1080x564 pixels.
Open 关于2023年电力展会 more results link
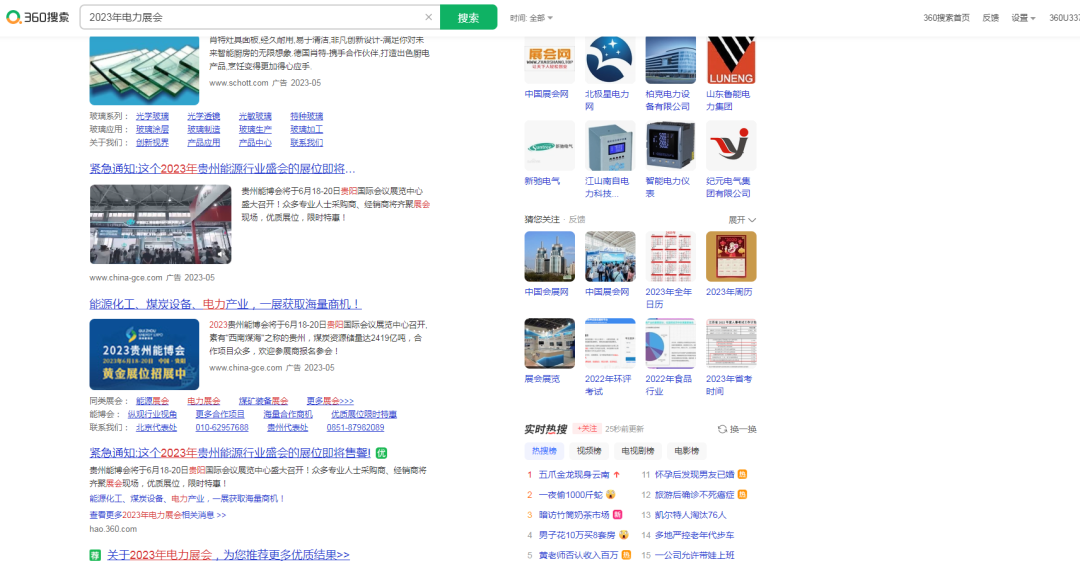pos(228,555)
